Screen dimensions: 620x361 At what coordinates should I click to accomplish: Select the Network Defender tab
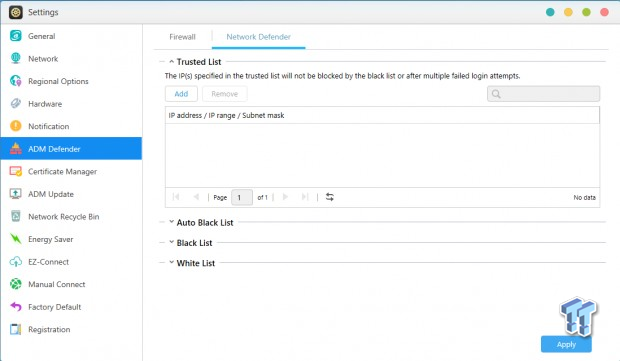coord(259,37)
